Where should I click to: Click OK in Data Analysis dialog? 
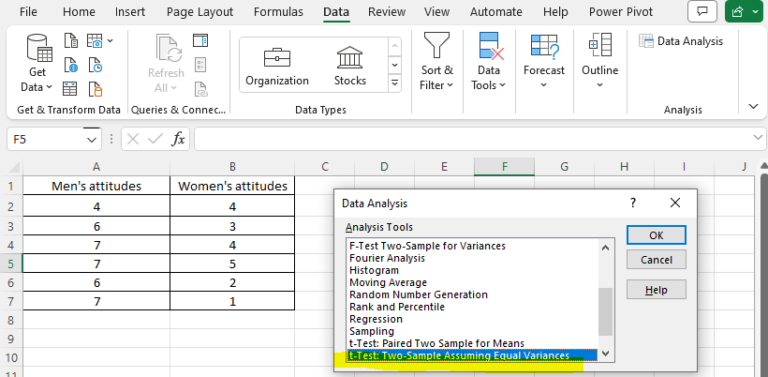(x=656, y=236)
